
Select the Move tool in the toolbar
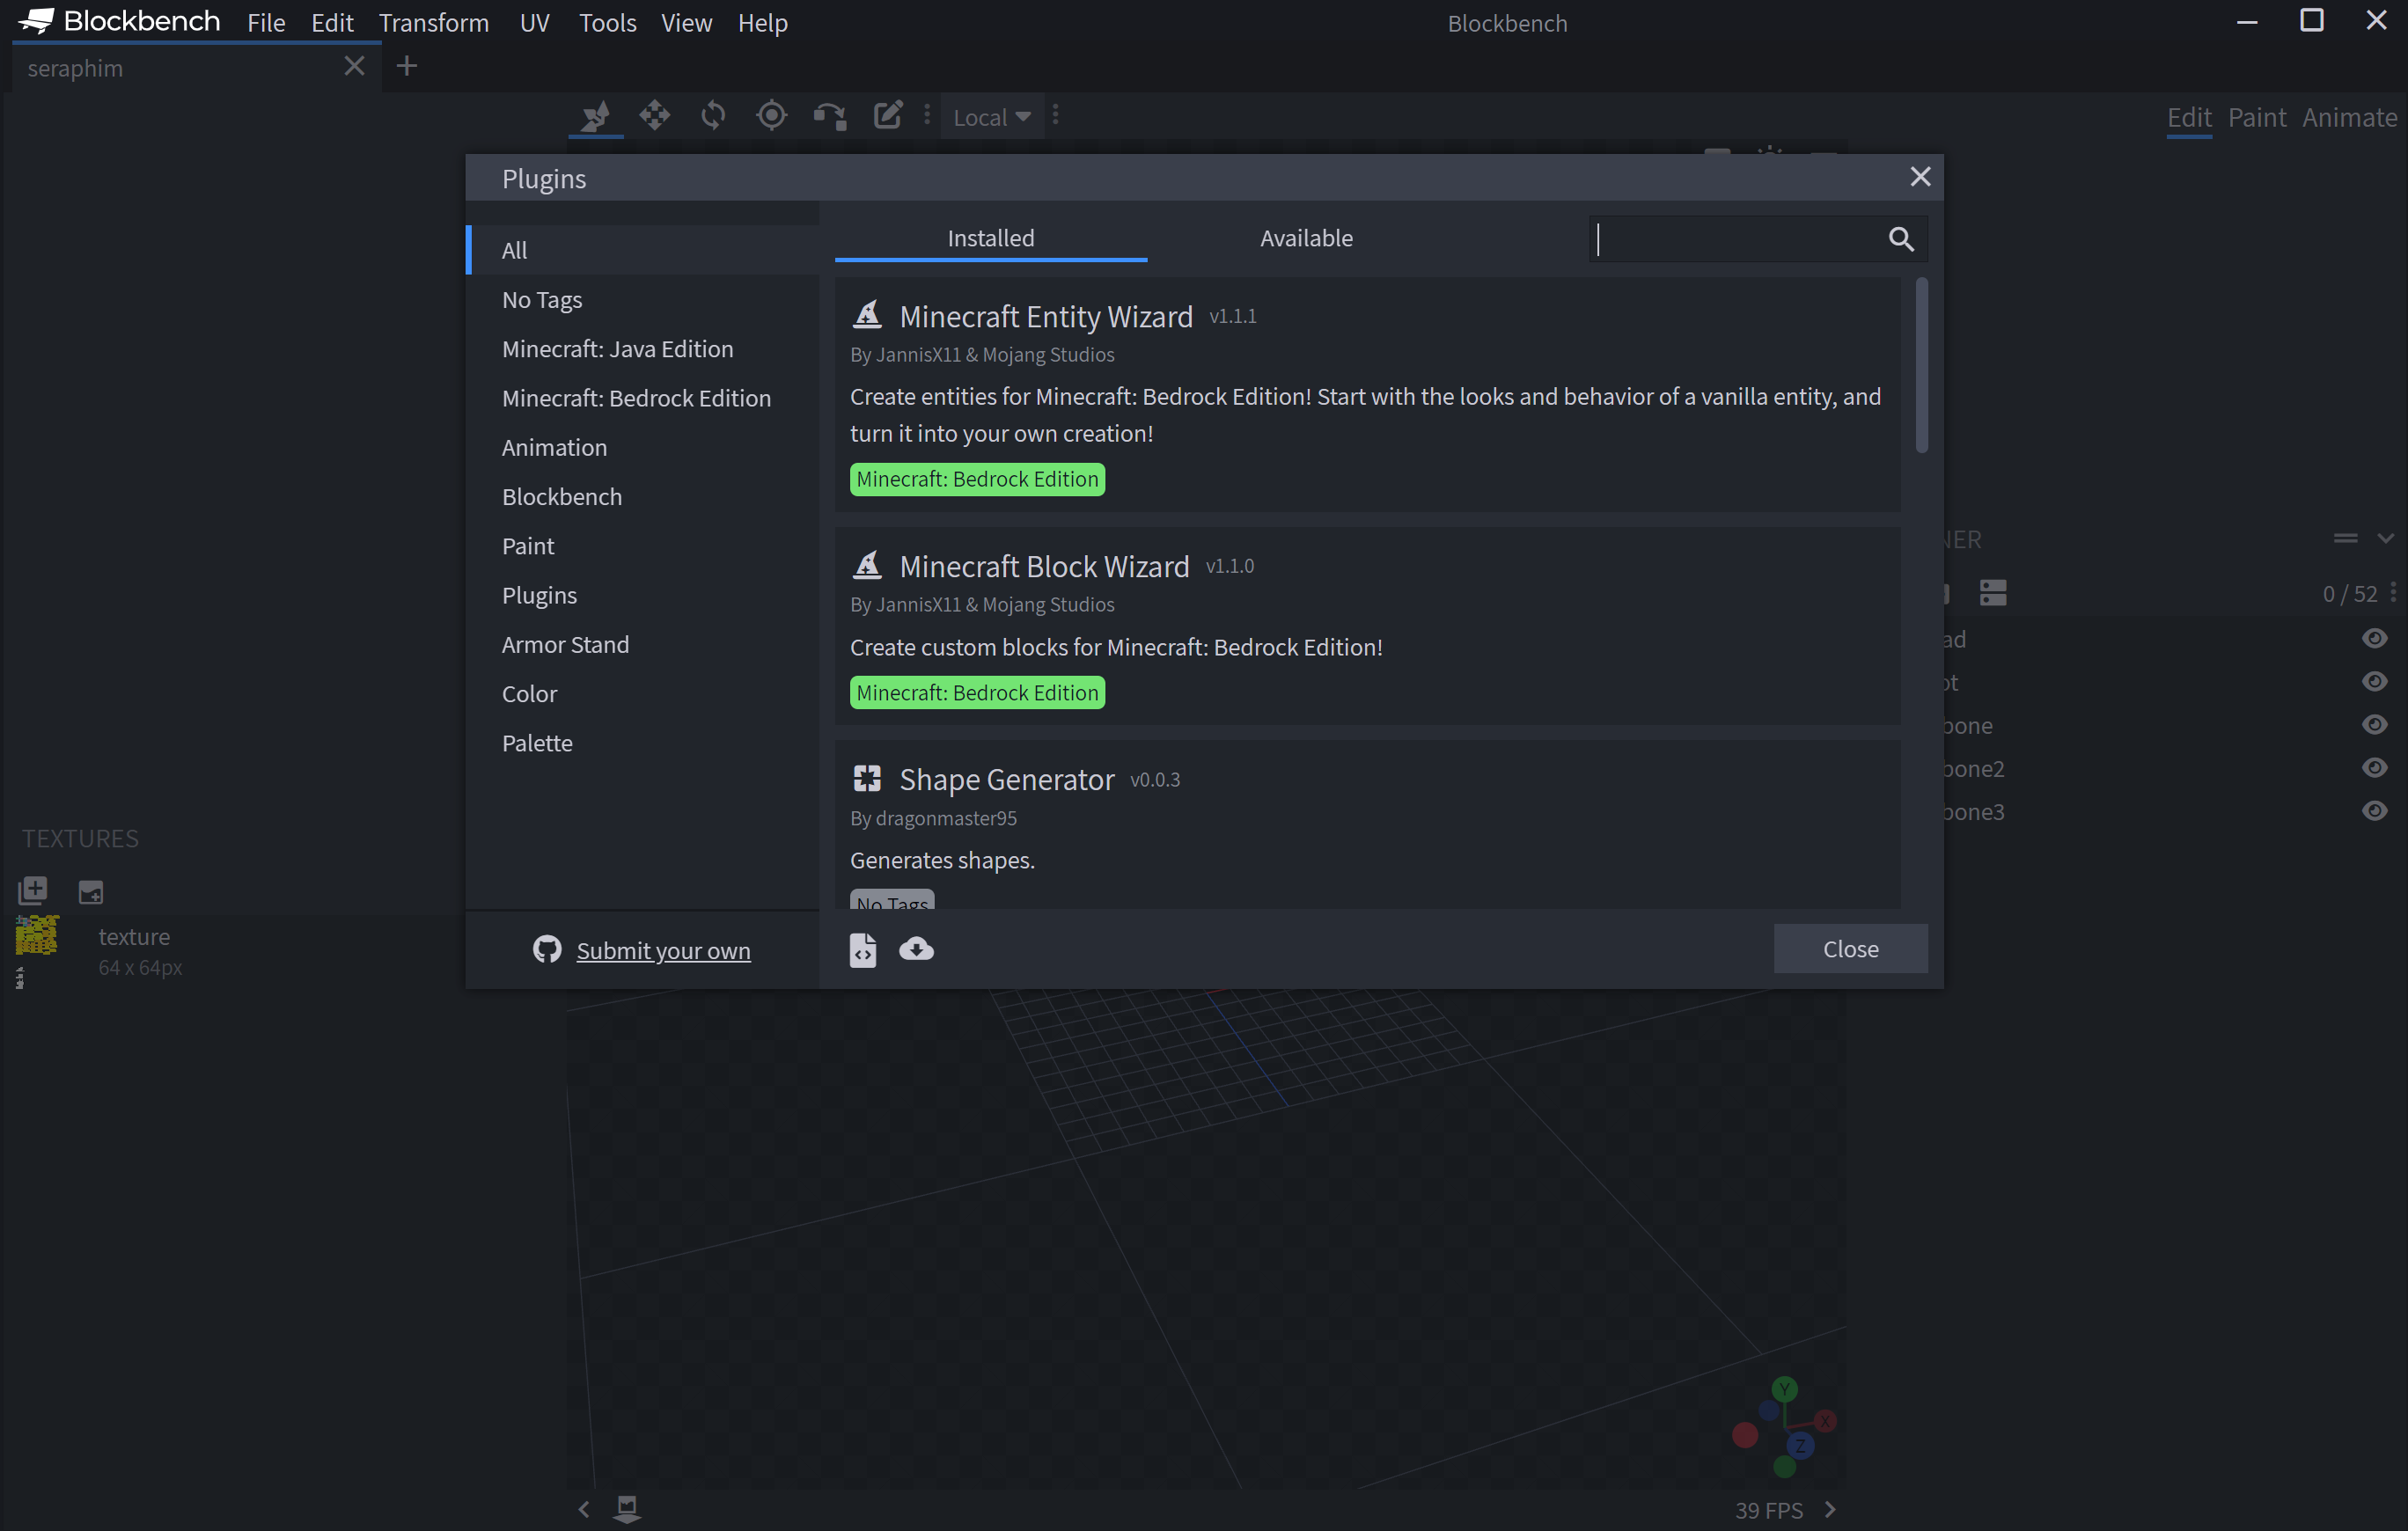(x=653, y=115)
